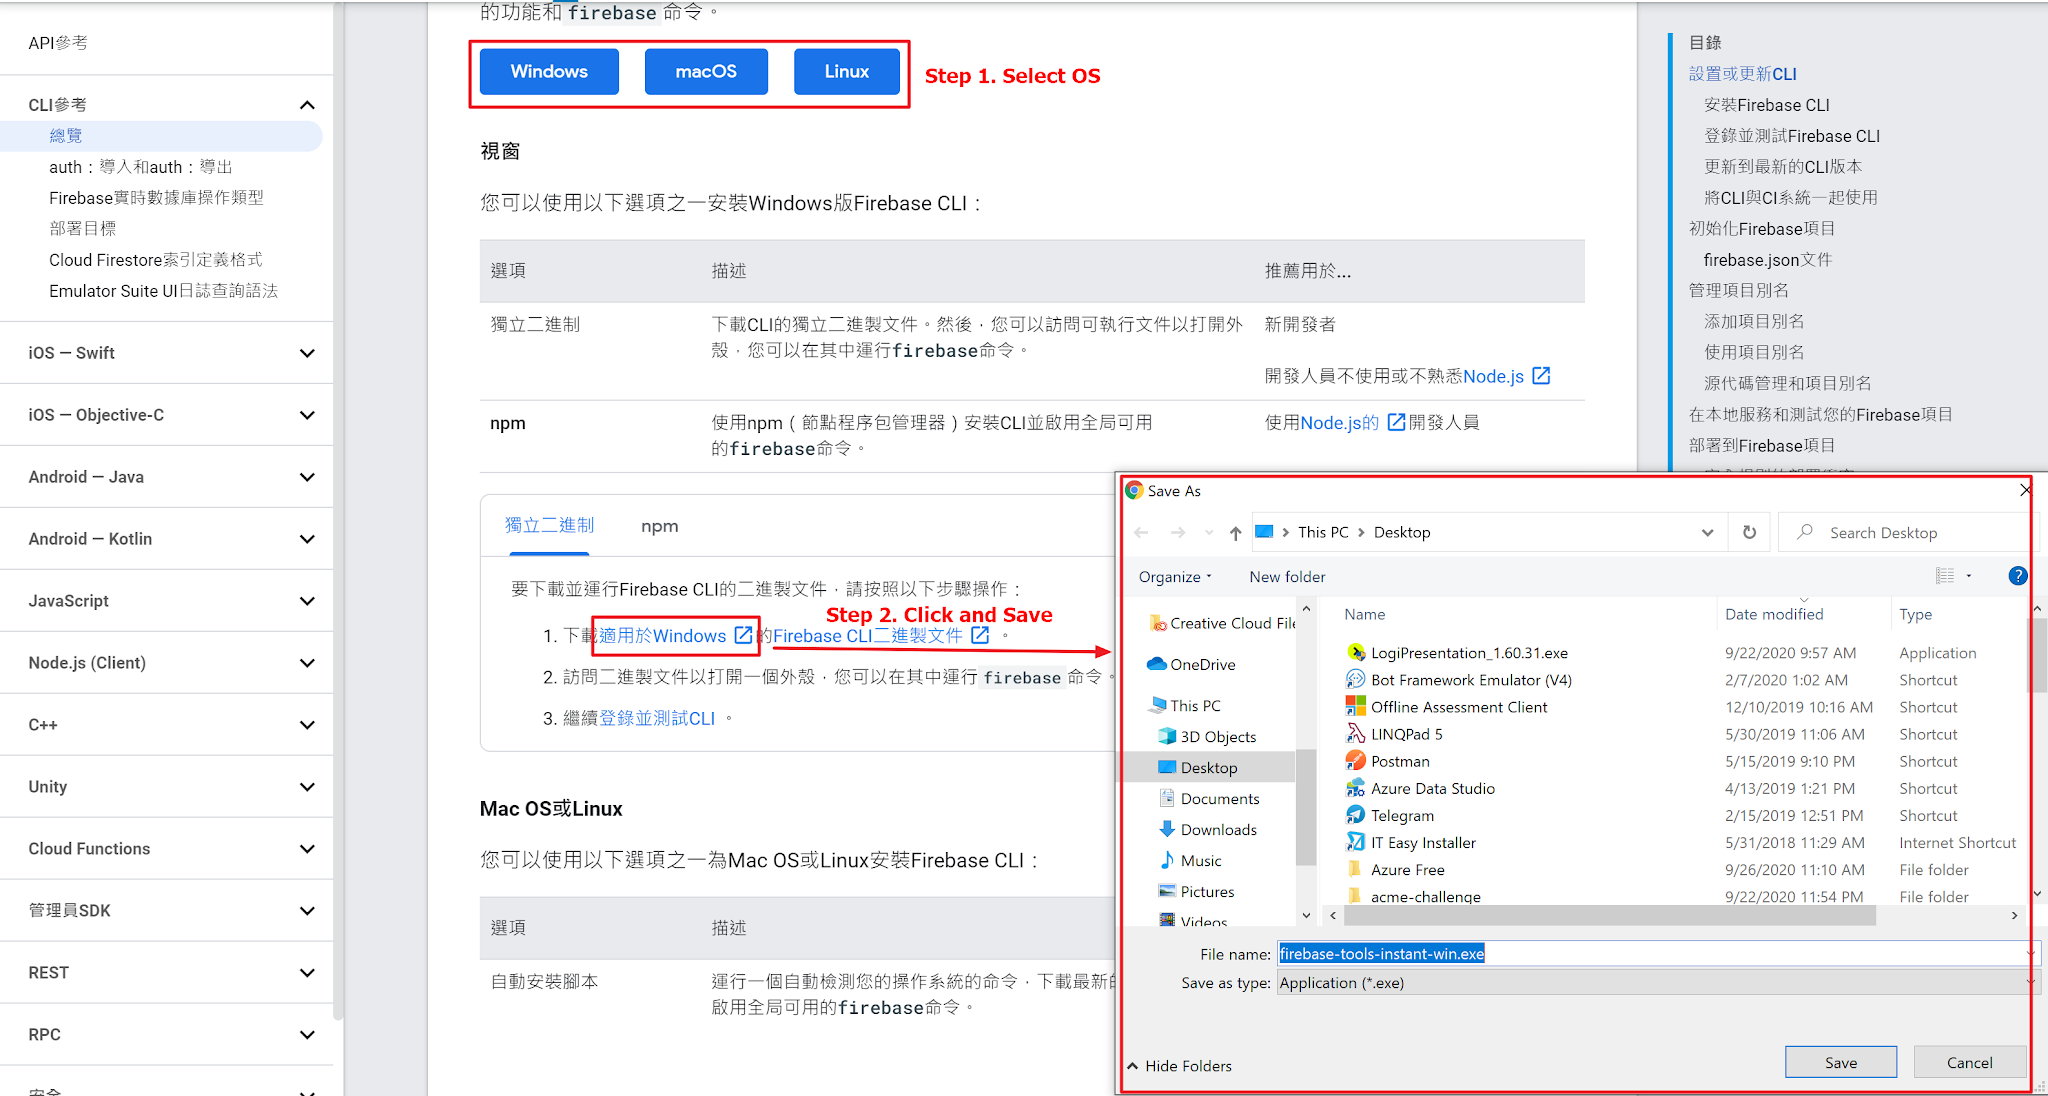Screen dimensions: 2048x1096
Task: Select OneDrive in the sidebar
Action: [1196, 664]
